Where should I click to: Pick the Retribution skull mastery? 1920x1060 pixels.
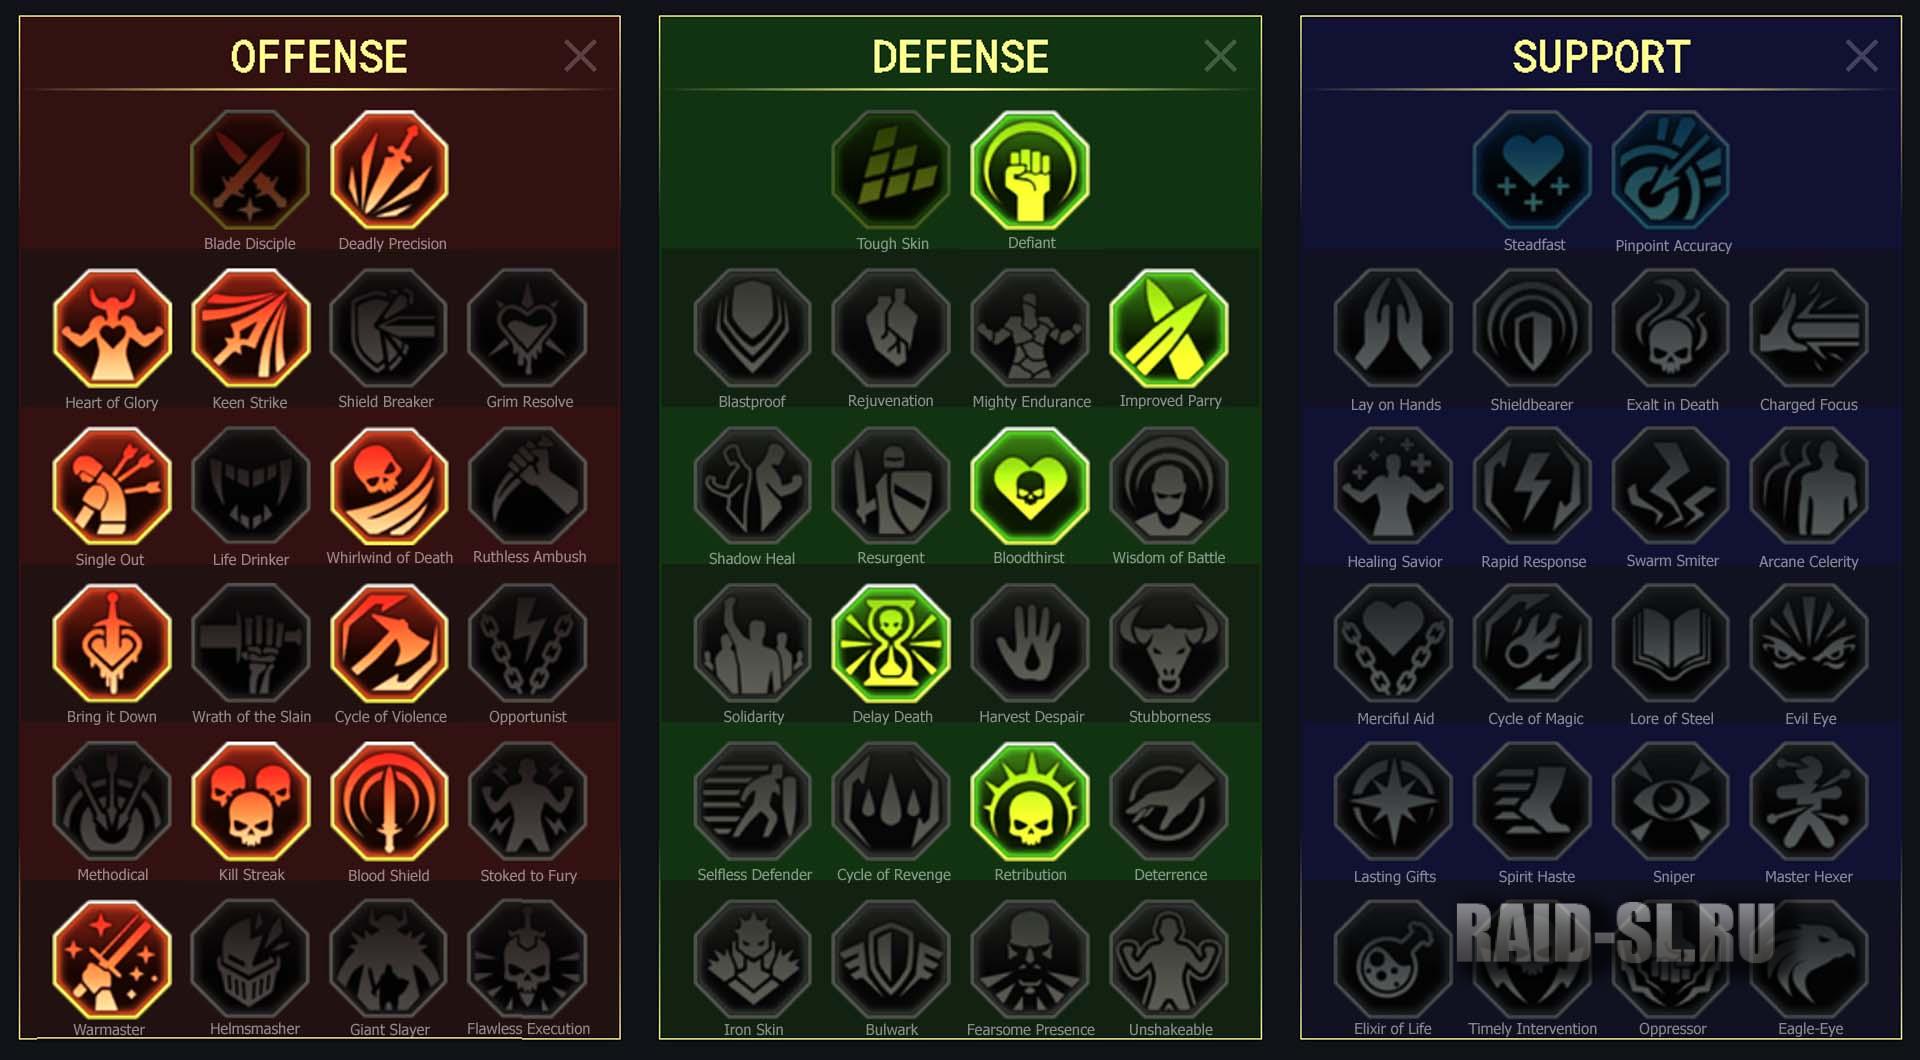(1030, 802)
